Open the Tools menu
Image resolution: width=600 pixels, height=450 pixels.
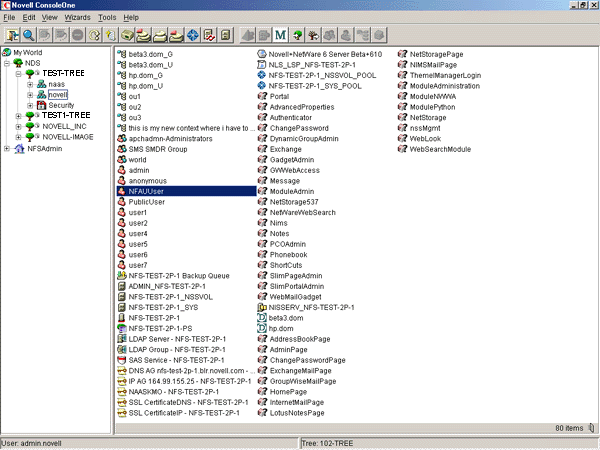click(107, 18)
